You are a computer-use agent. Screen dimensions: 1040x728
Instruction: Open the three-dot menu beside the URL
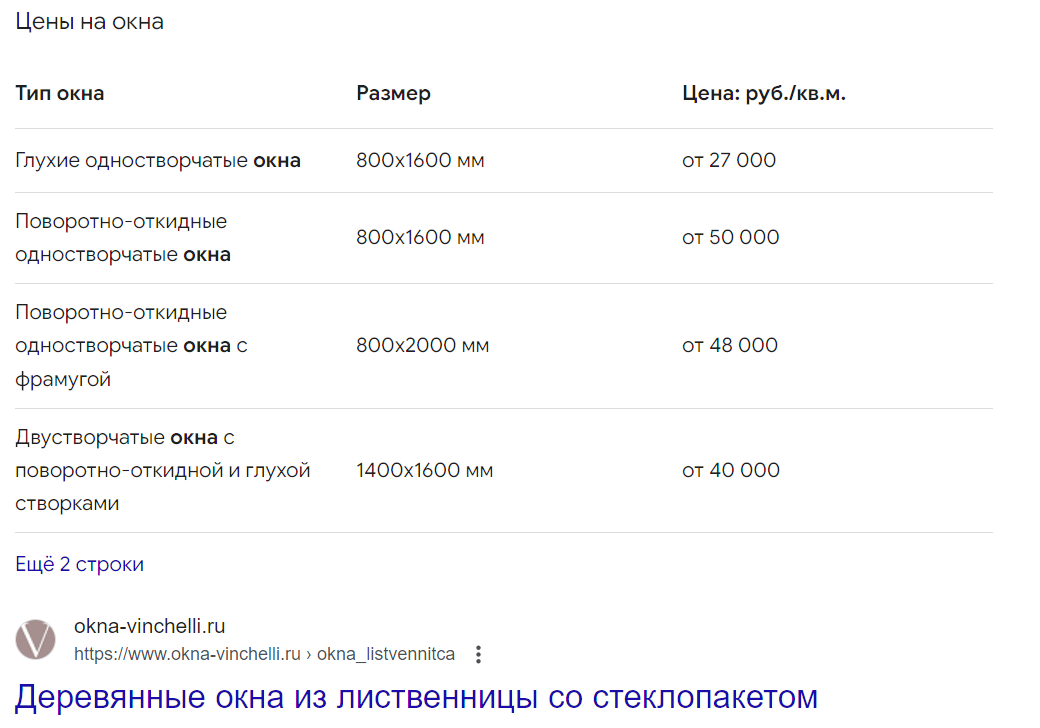tap(478, 654)
